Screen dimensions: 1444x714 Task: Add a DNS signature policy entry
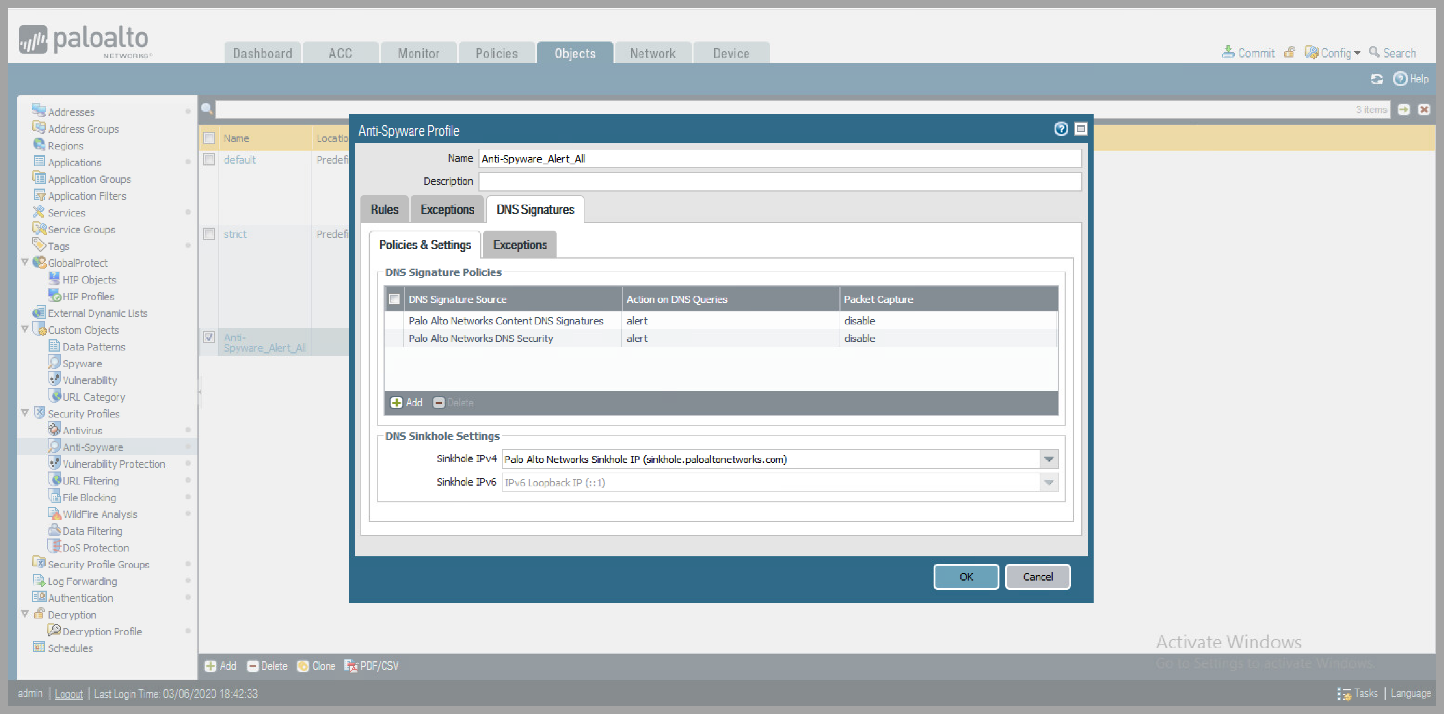(407, 402)
